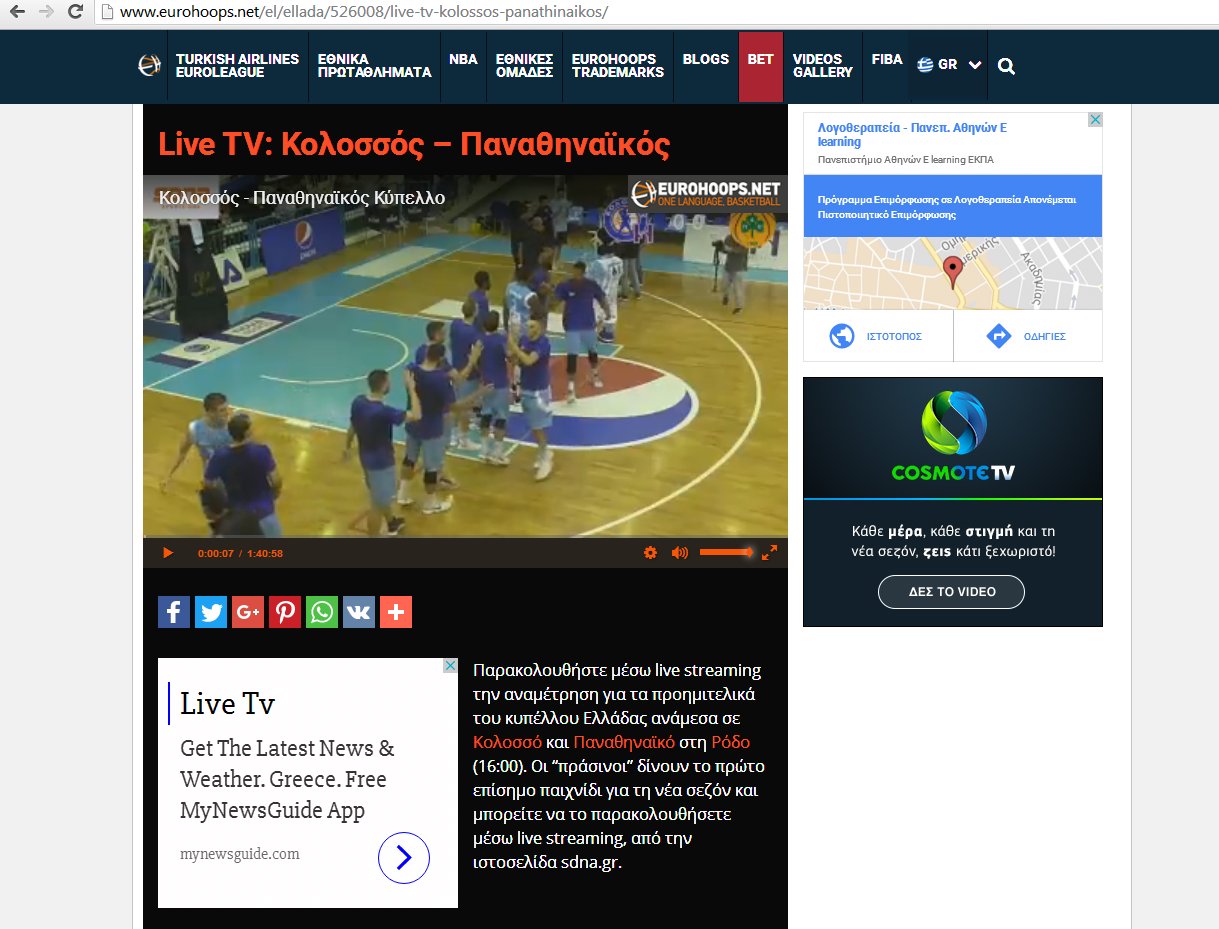This screenshot has width=1219, height=929.
Task: Open more share options plus icon
Action: click(396, 612)
